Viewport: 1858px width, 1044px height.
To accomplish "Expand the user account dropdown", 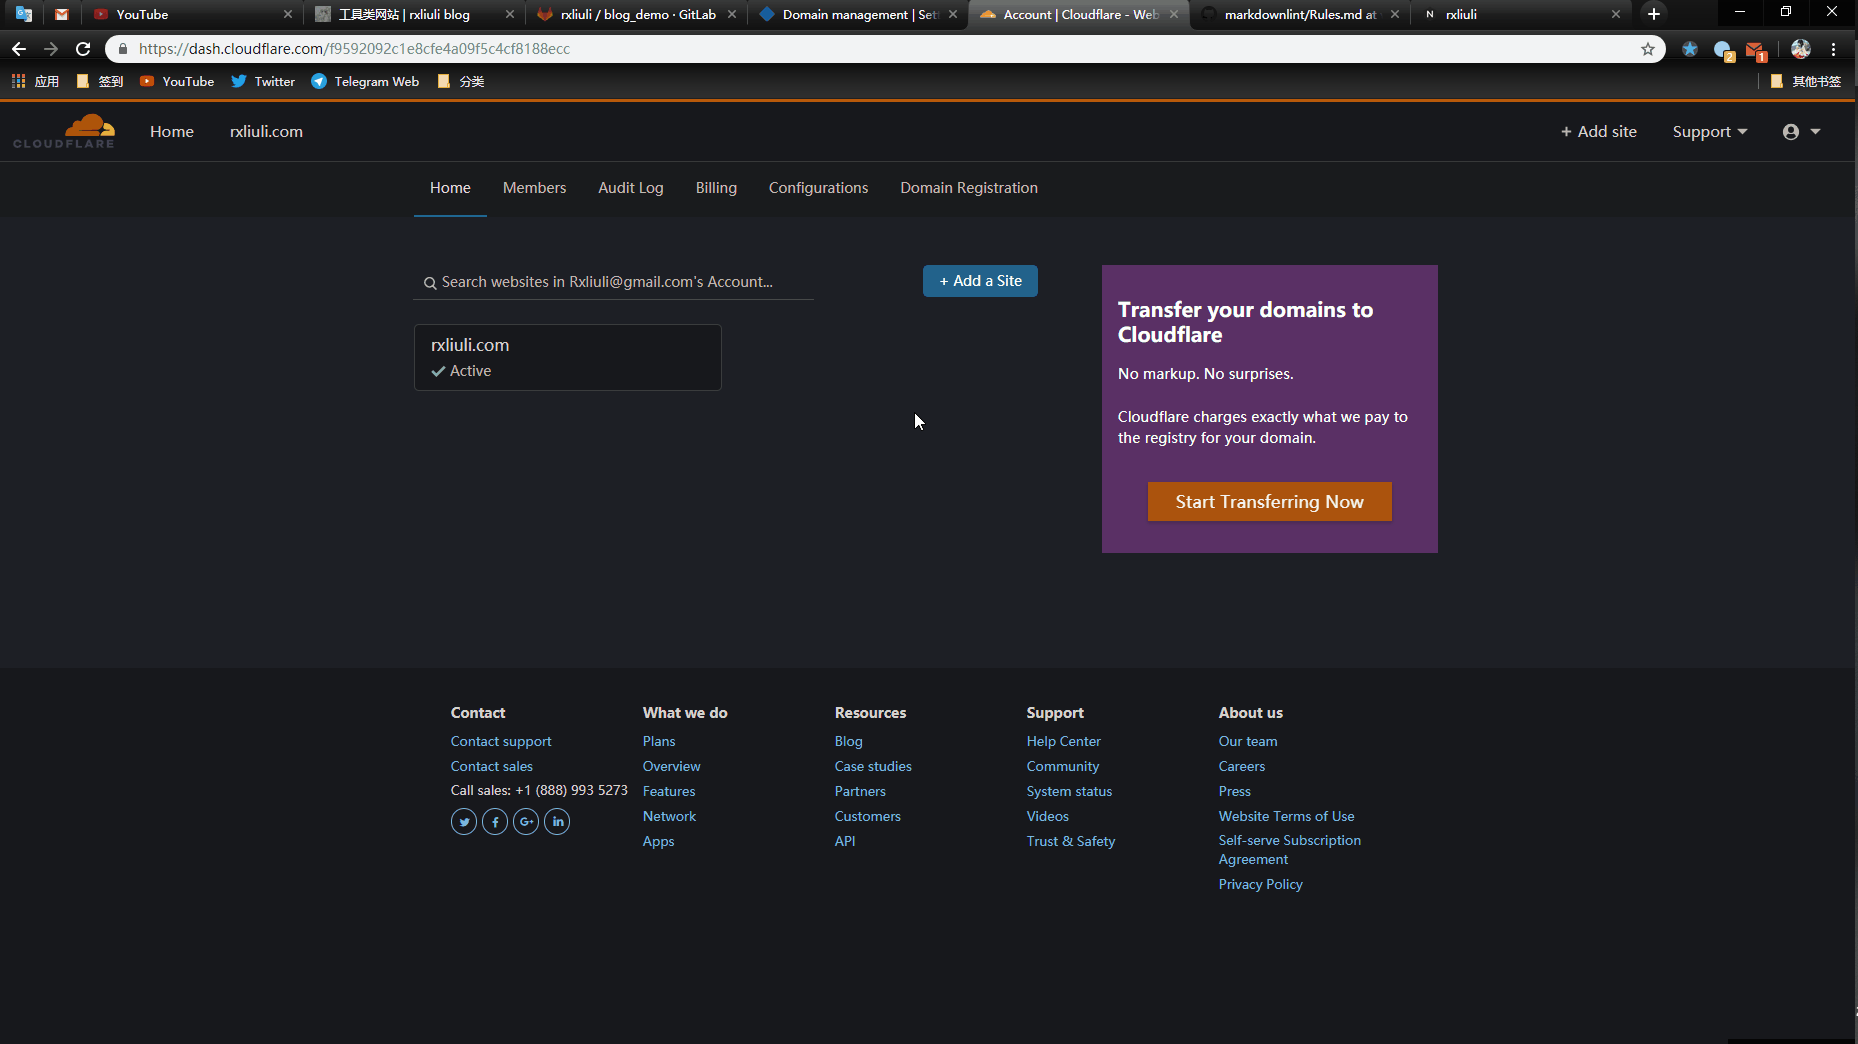I will click(x=1802, y=132).
